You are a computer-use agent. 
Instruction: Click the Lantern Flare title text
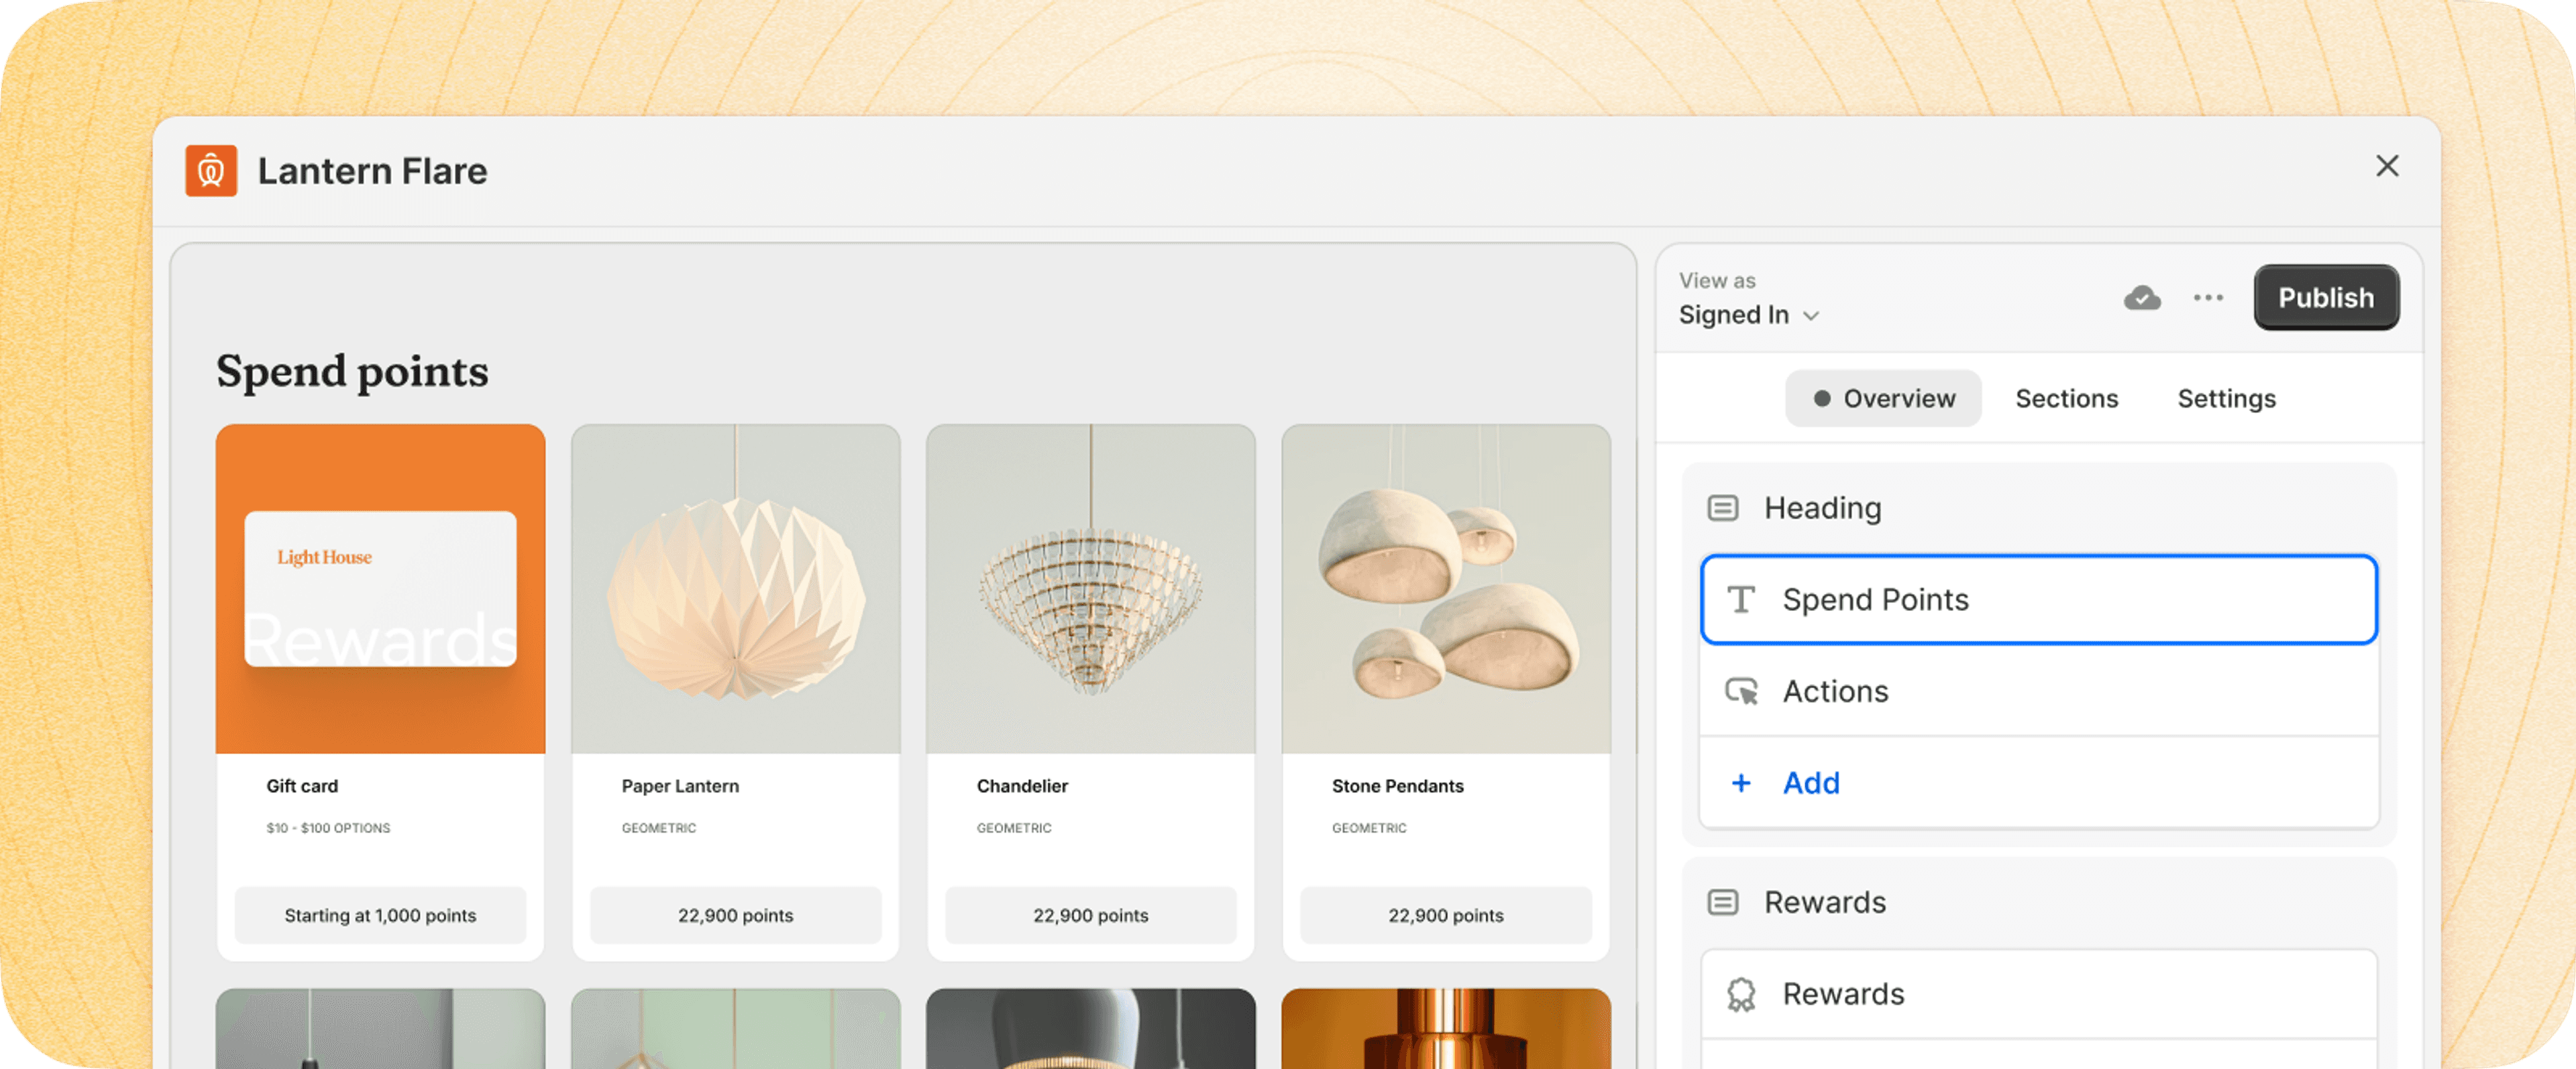tap(372, 171)
